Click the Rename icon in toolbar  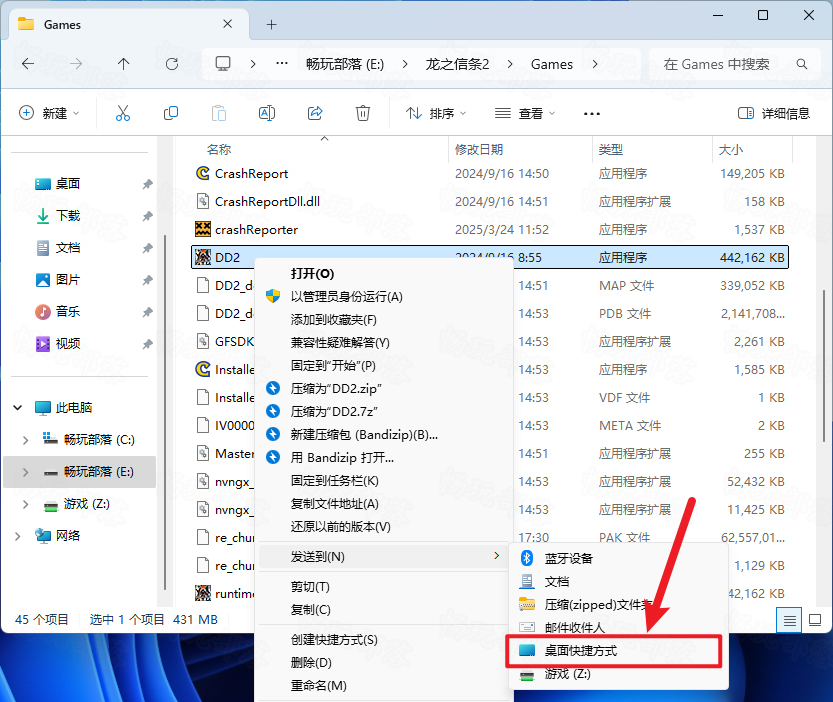[267, 113]
